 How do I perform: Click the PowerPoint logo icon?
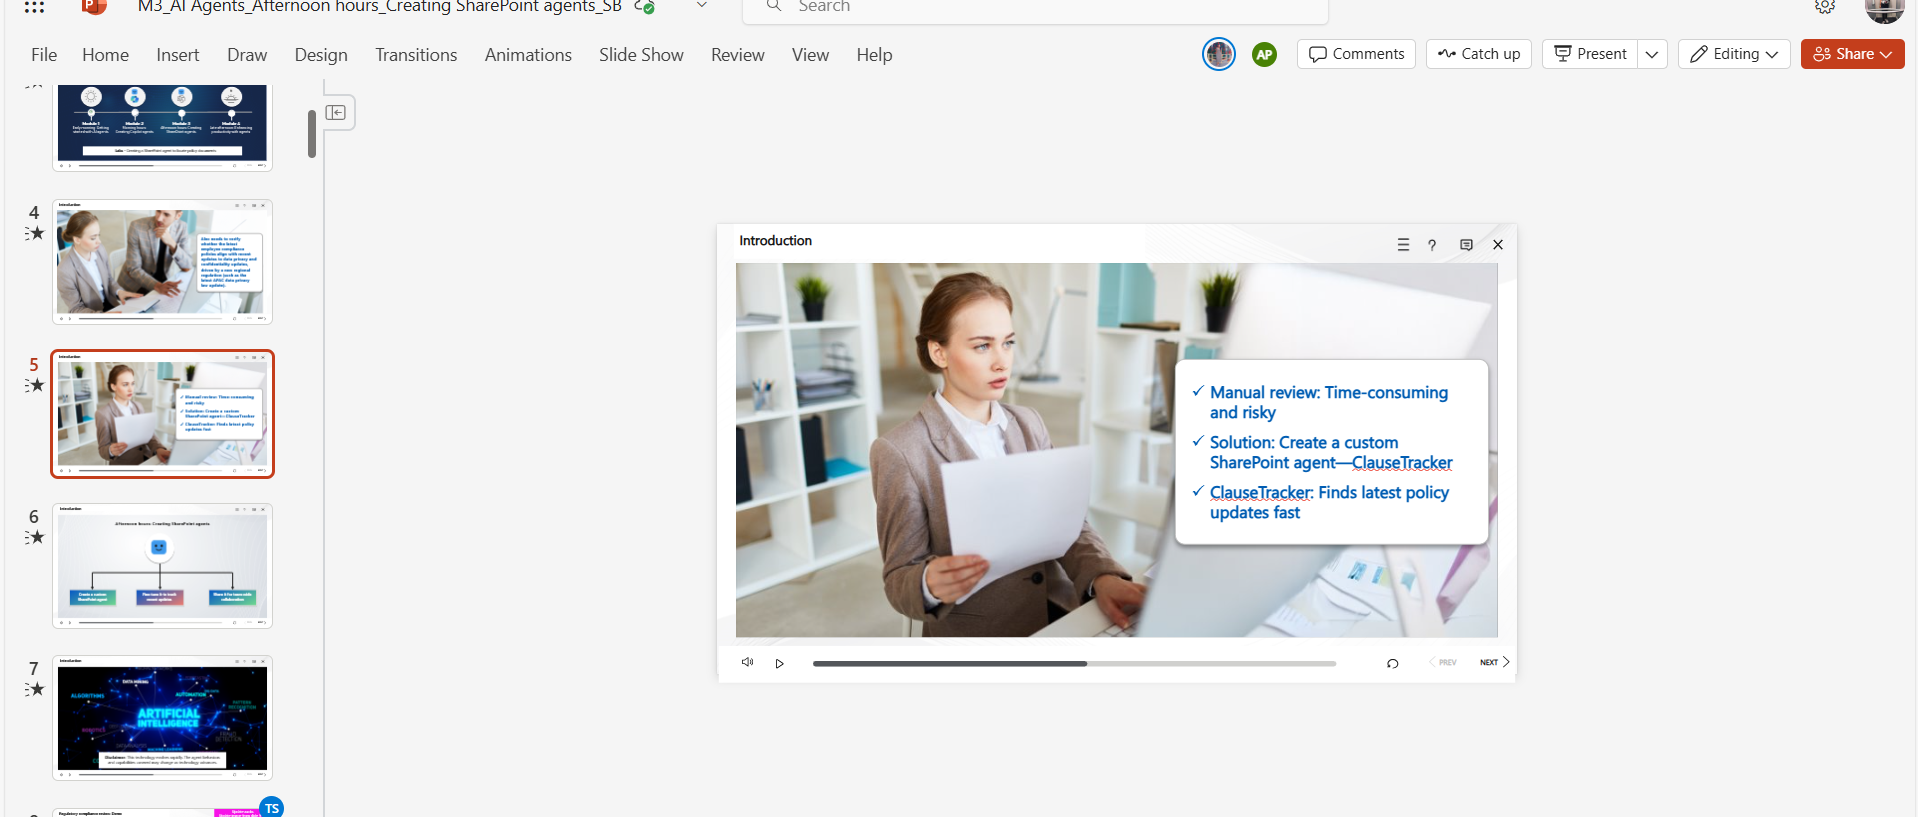tap(94, 7)
